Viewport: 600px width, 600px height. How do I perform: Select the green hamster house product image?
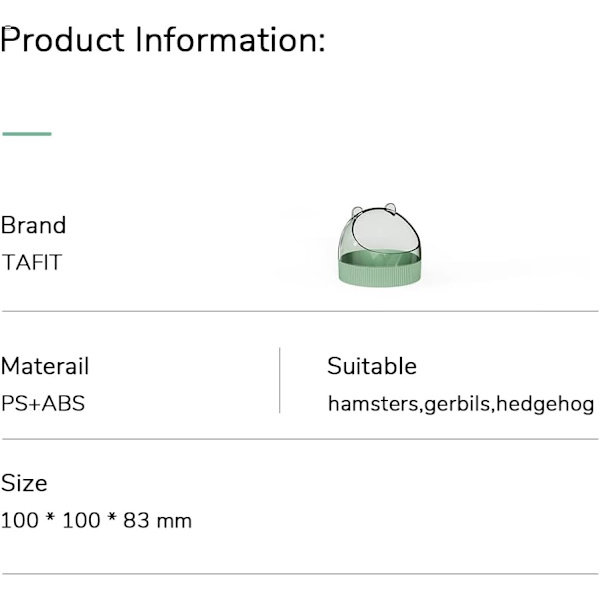[380, 245]
